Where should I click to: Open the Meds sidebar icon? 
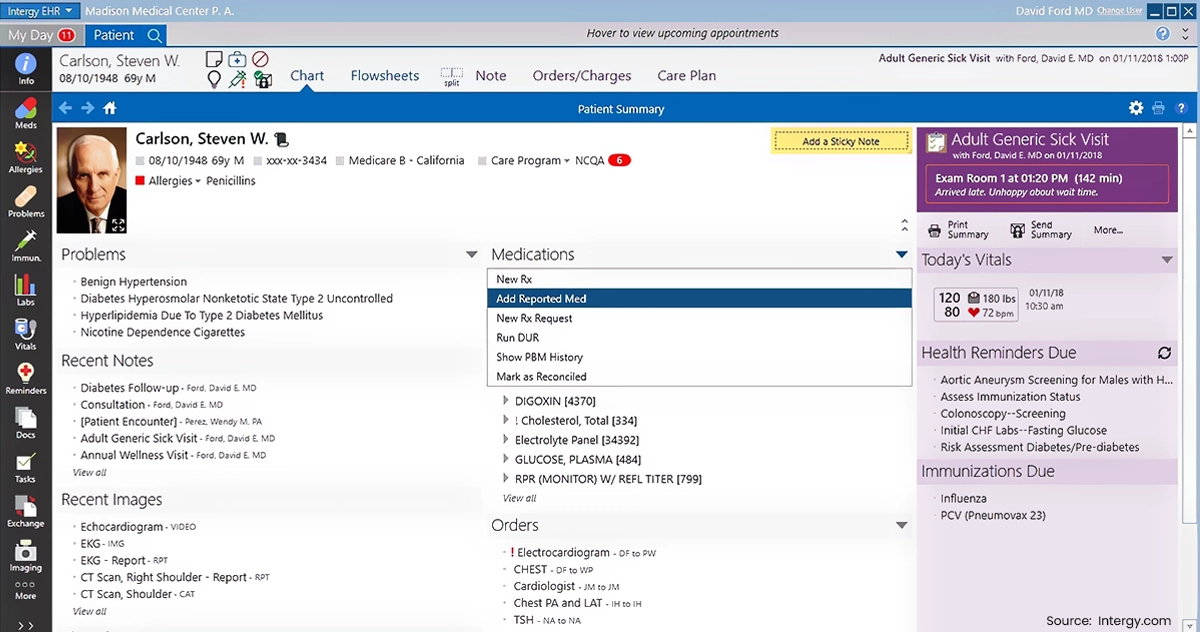[25, 113]
